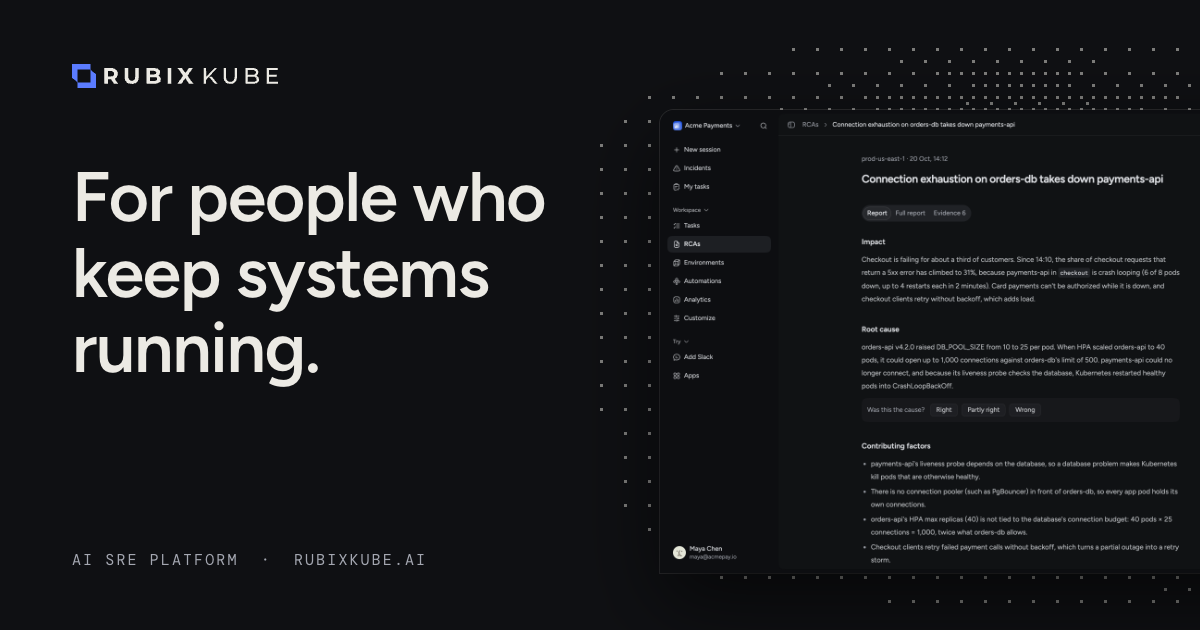Viewport: 1200px width, 630px height.
Task: Click the Impact section heading
Action: click(873, 242)
